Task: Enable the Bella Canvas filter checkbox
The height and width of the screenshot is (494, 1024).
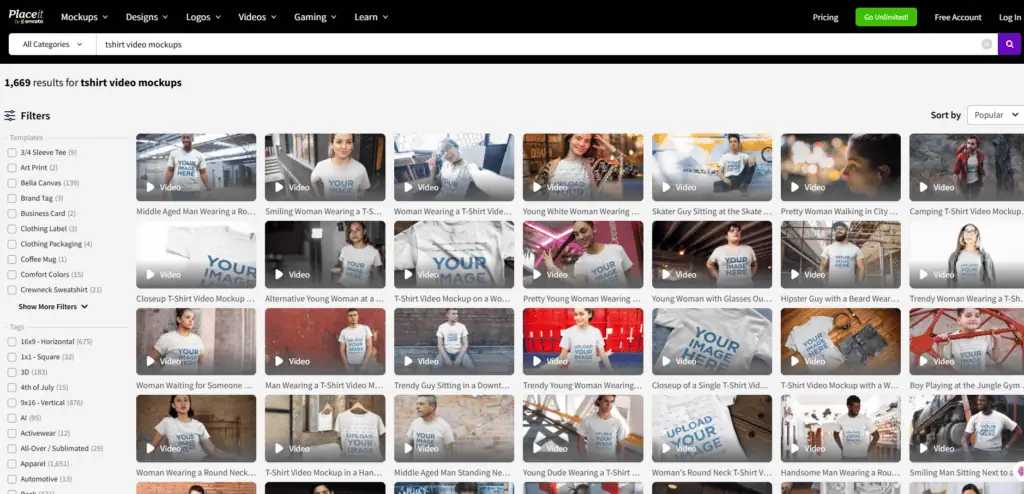Action: (12, 183)
